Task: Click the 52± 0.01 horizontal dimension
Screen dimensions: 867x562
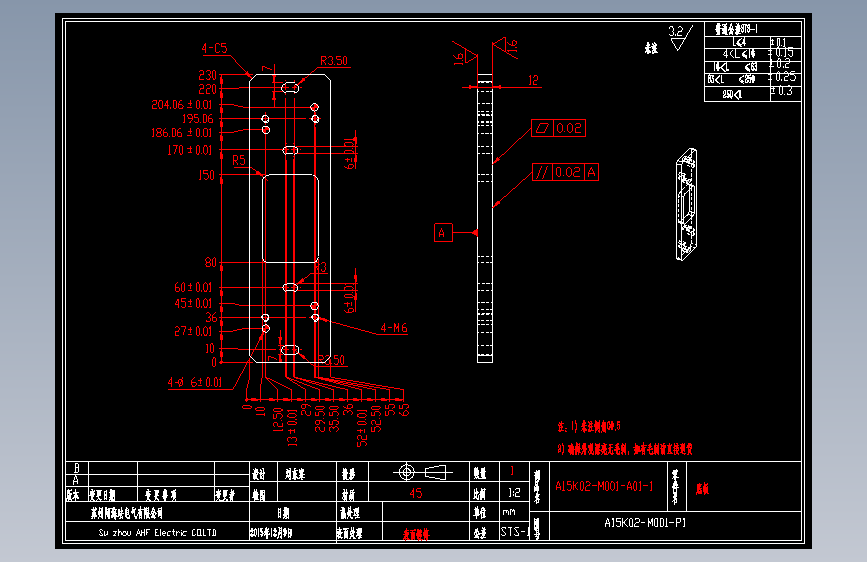Action: coord(362,428)
